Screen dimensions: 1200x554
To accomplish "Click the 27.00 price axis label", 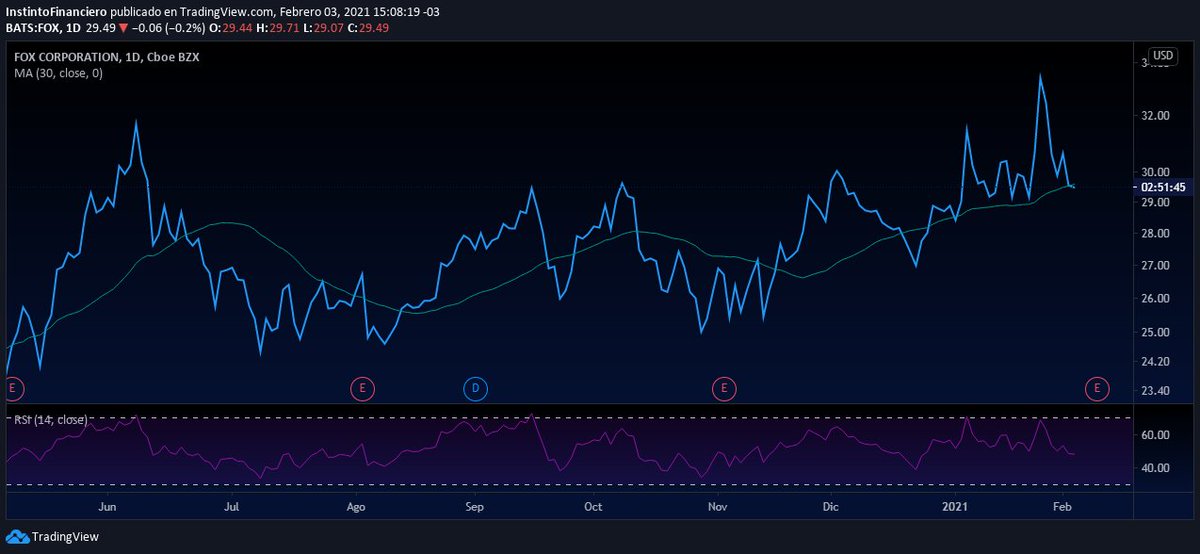I will 1155,266.
